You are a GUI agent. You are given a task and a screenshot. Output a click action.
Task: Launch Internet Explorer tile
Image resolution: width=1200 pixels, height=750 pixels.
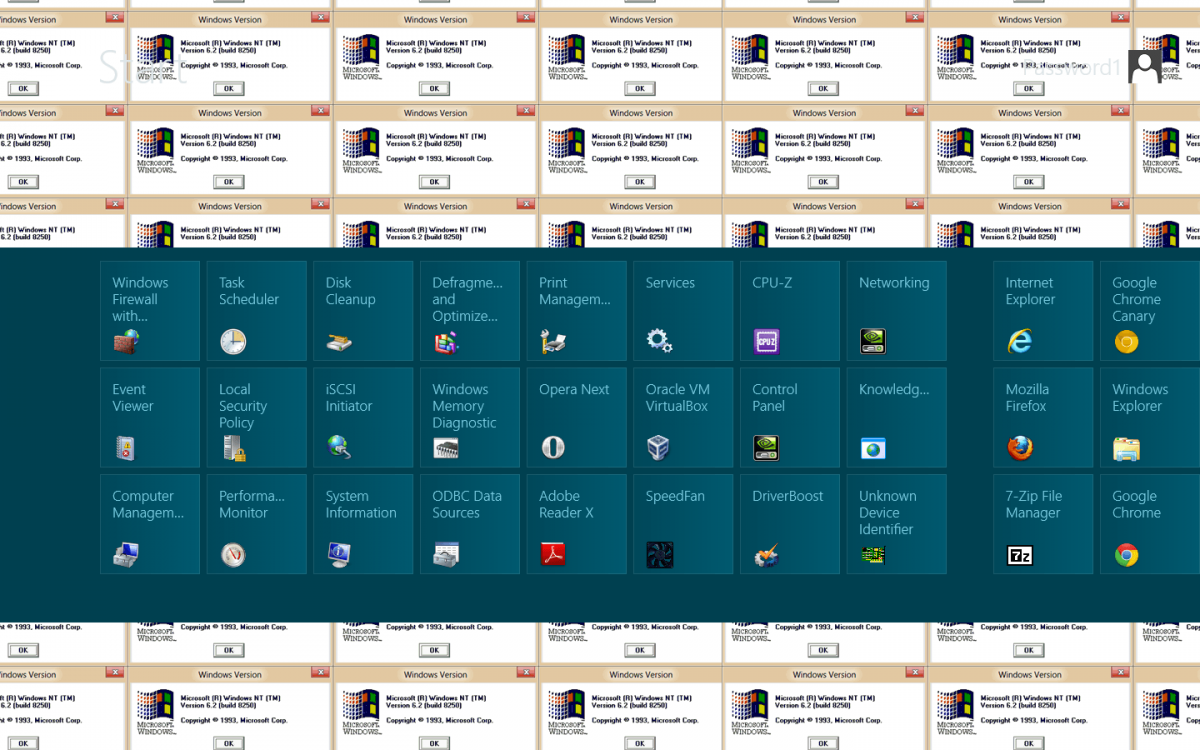point(1043,311)
